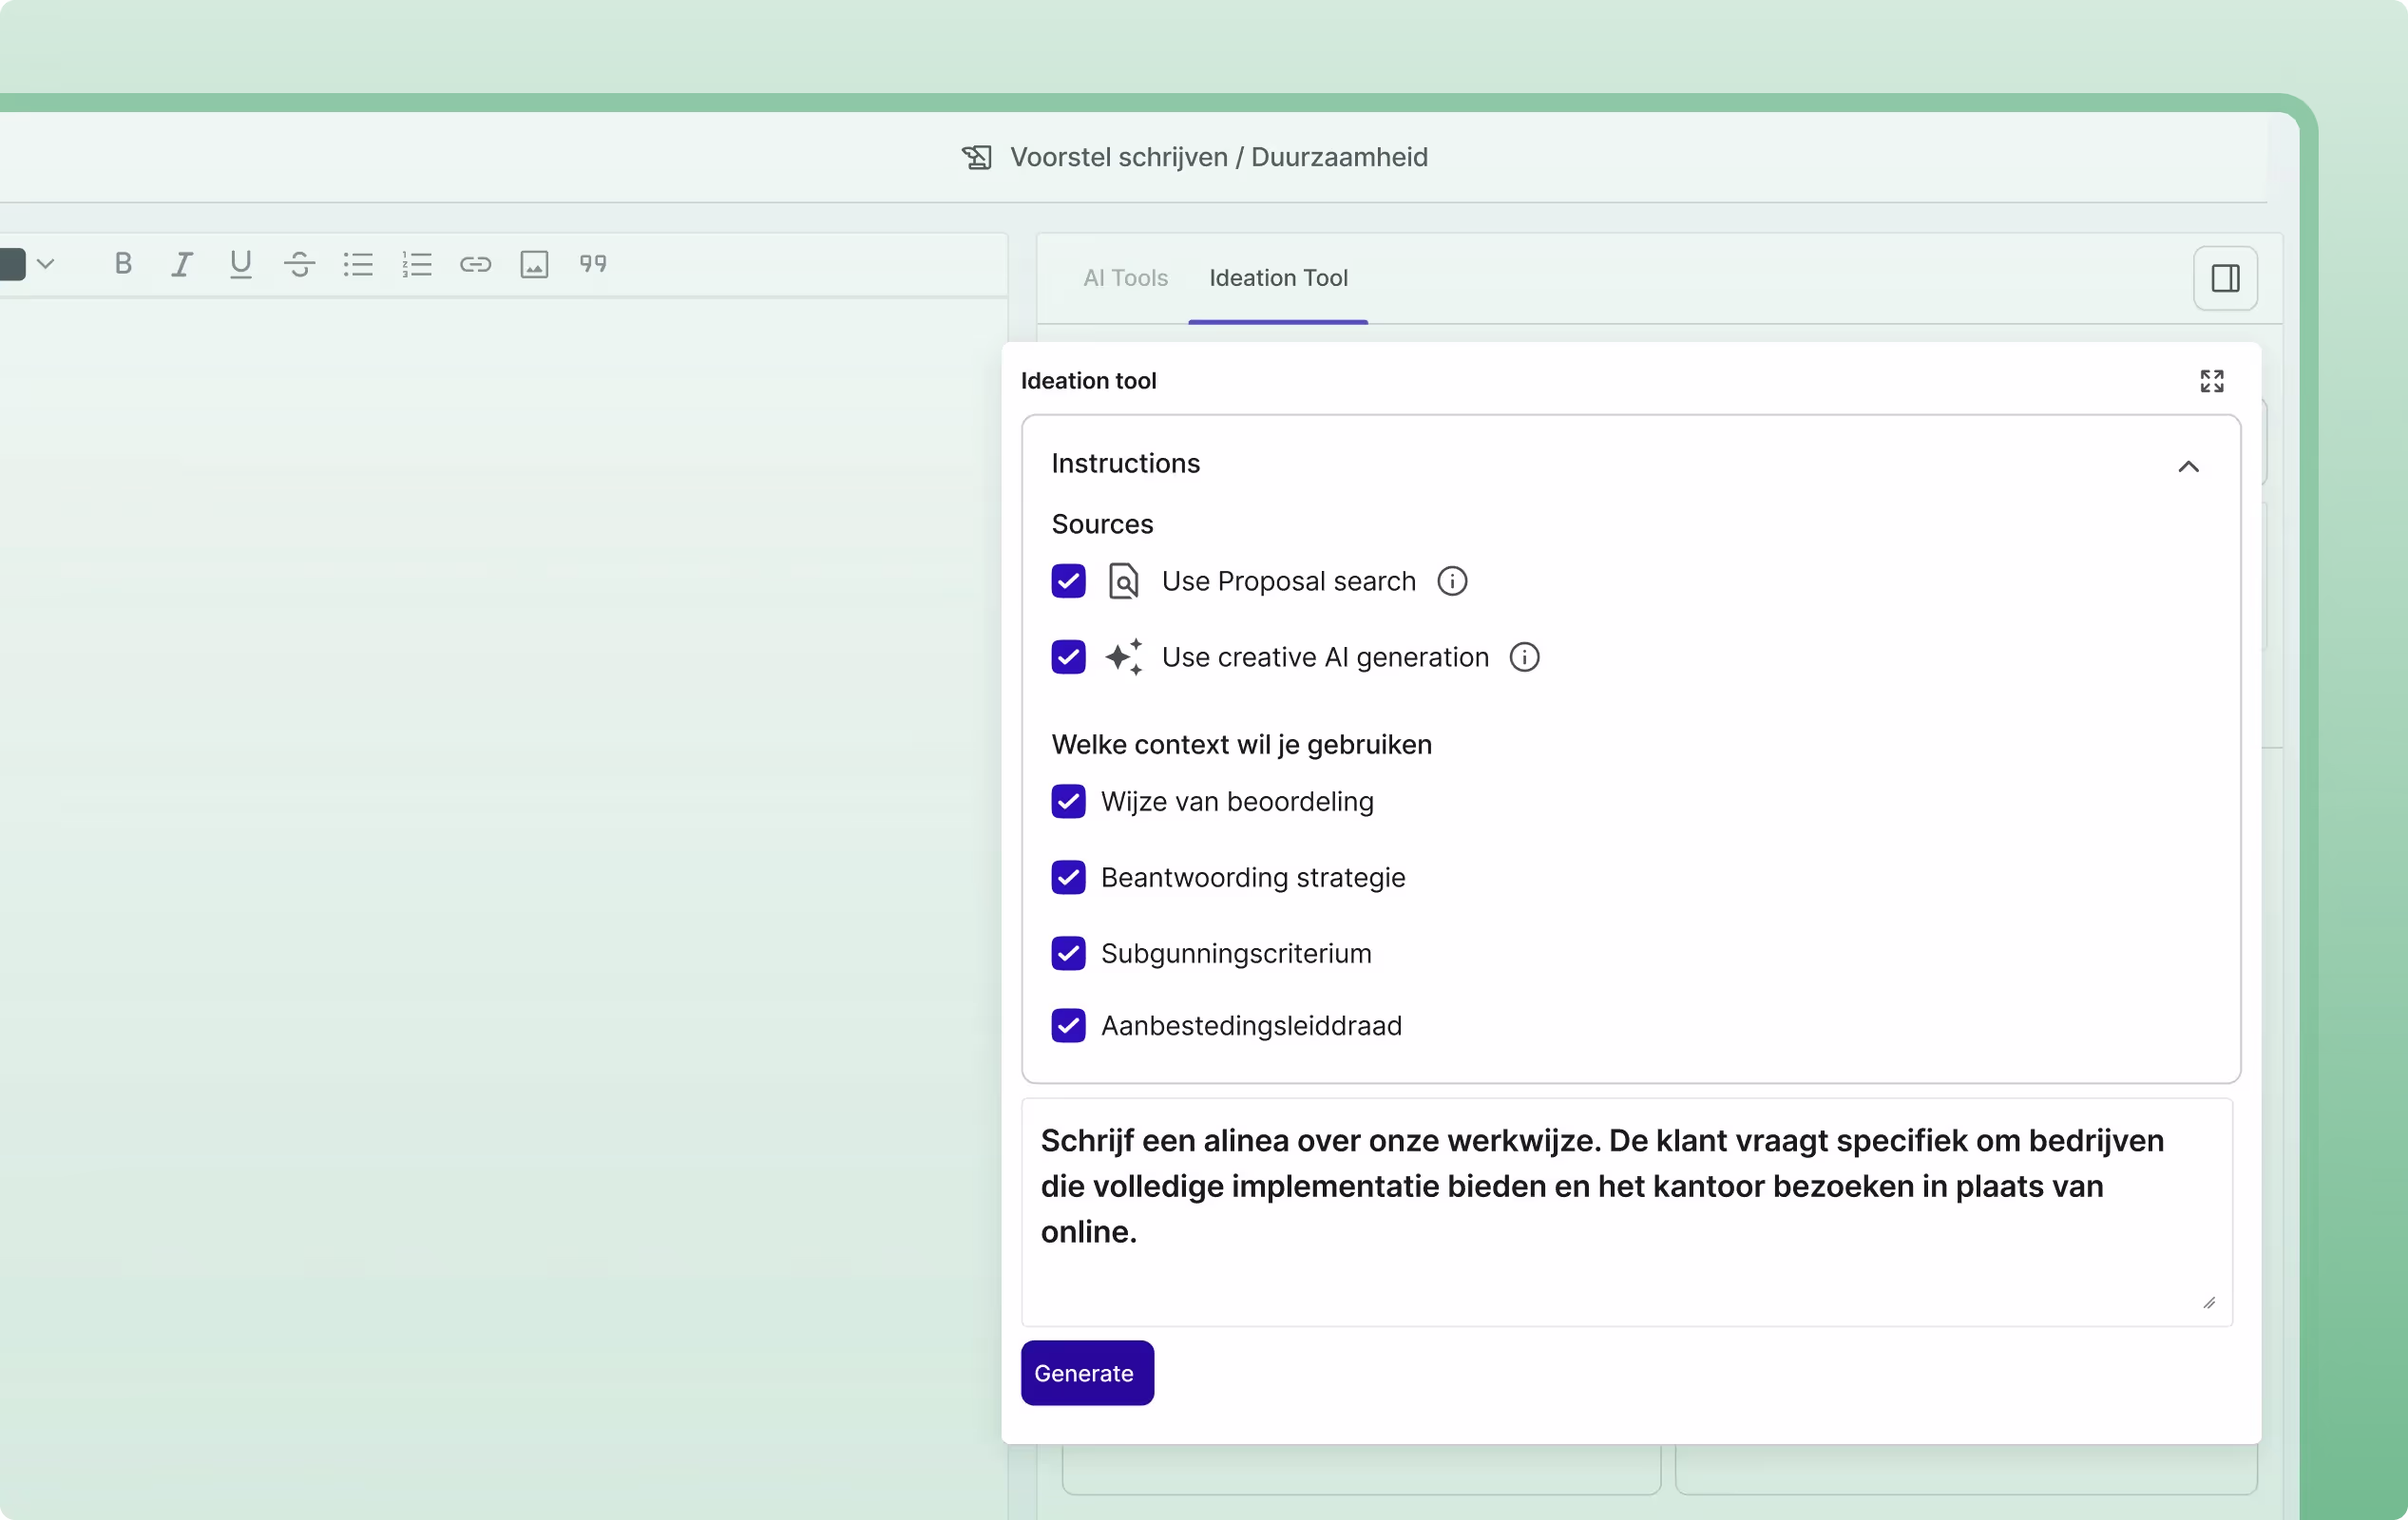Toggle bold formatting in editor toolbar
This screenshot has width=2408, height=1520.
[123, 264]
